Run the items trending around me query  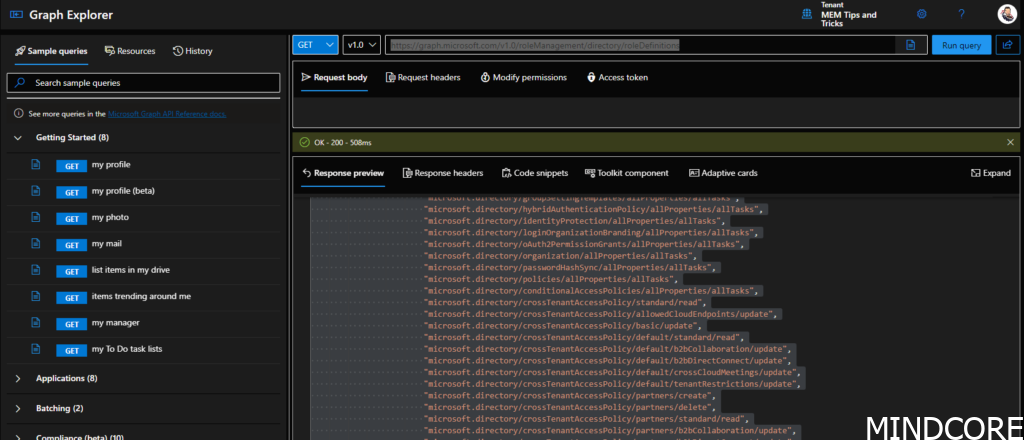(71, 298)
